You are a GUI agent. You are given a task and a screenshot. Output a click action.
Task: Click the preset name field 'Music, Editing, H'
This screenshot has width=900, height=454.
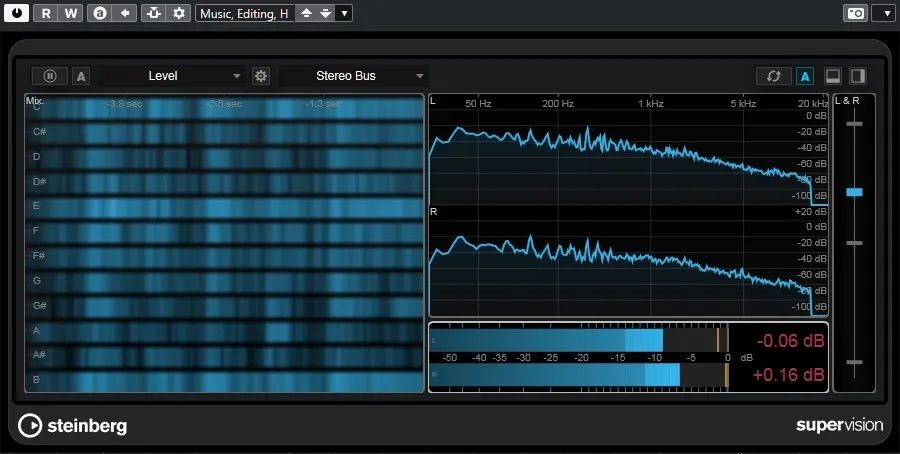coord(245,13)
